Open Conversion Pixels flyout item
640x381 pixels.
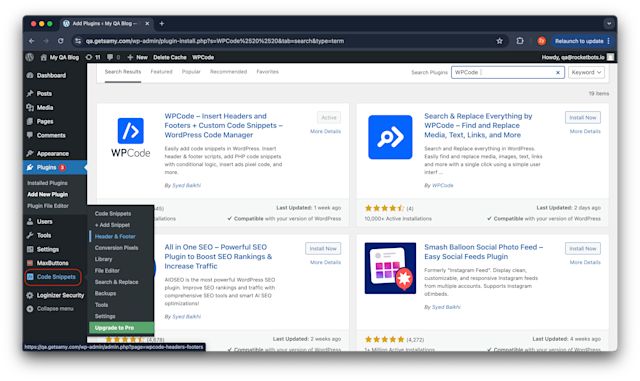coord(116,248)
